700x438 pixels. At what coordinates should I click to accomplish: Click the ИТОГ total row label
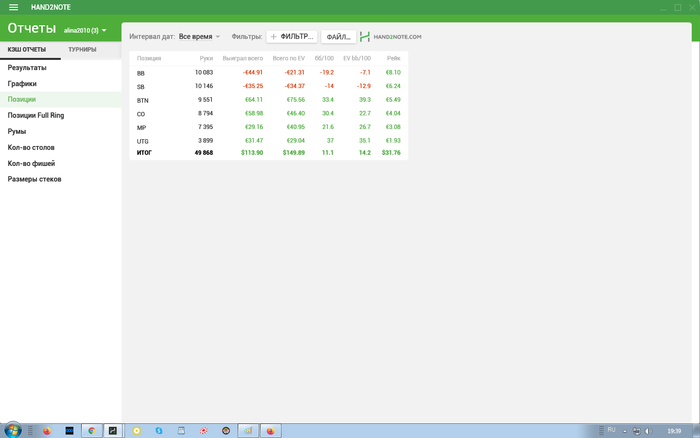(x=144, y=153)
